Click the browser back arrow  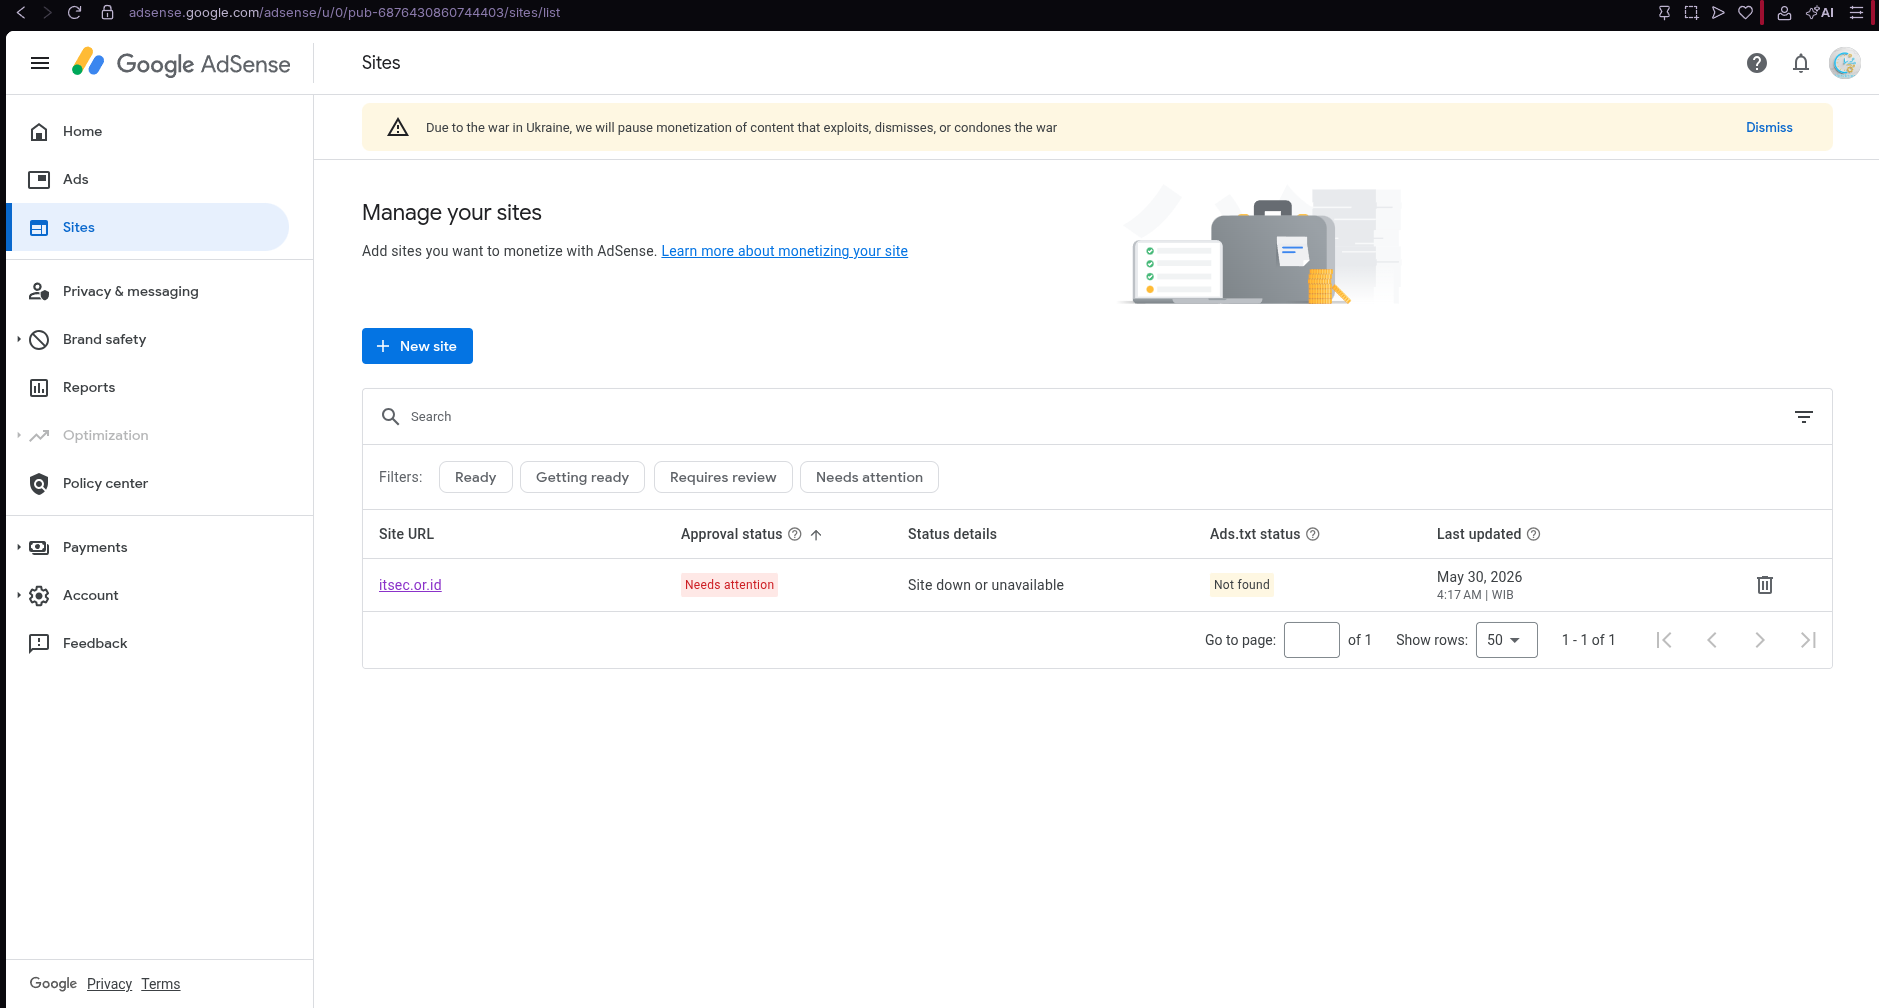click(x=21, y=12)
